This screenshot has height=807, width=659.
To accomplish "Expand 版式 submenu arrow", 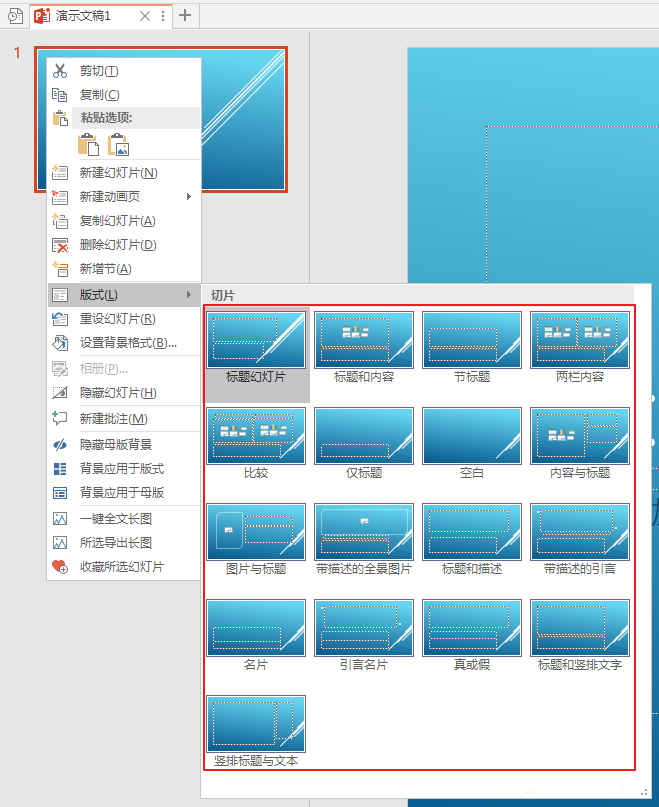I will click(x=189, y=295).
